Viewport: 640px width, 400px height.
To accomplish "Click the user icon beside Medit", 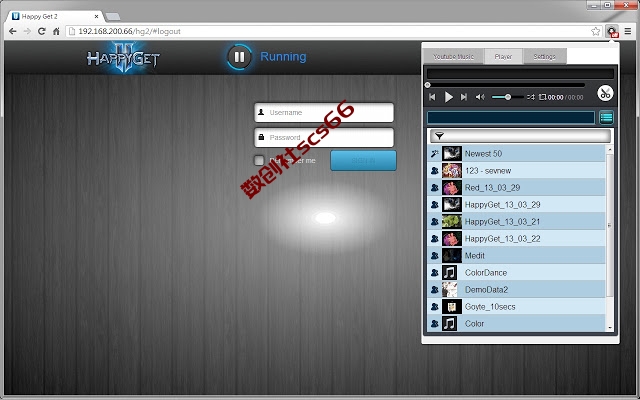I will [434, 256].
